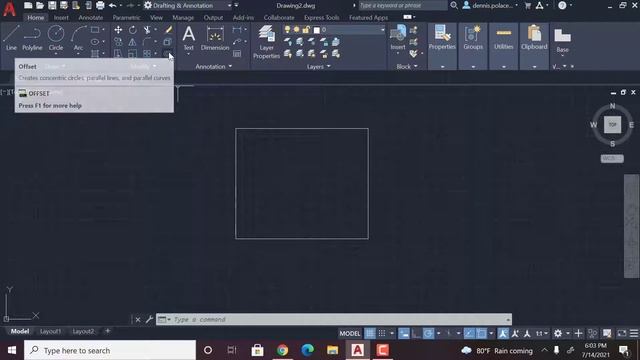The image size is (640, 360).
Task: Expand the Properties panel arrow
Action: tap(442, 67)
